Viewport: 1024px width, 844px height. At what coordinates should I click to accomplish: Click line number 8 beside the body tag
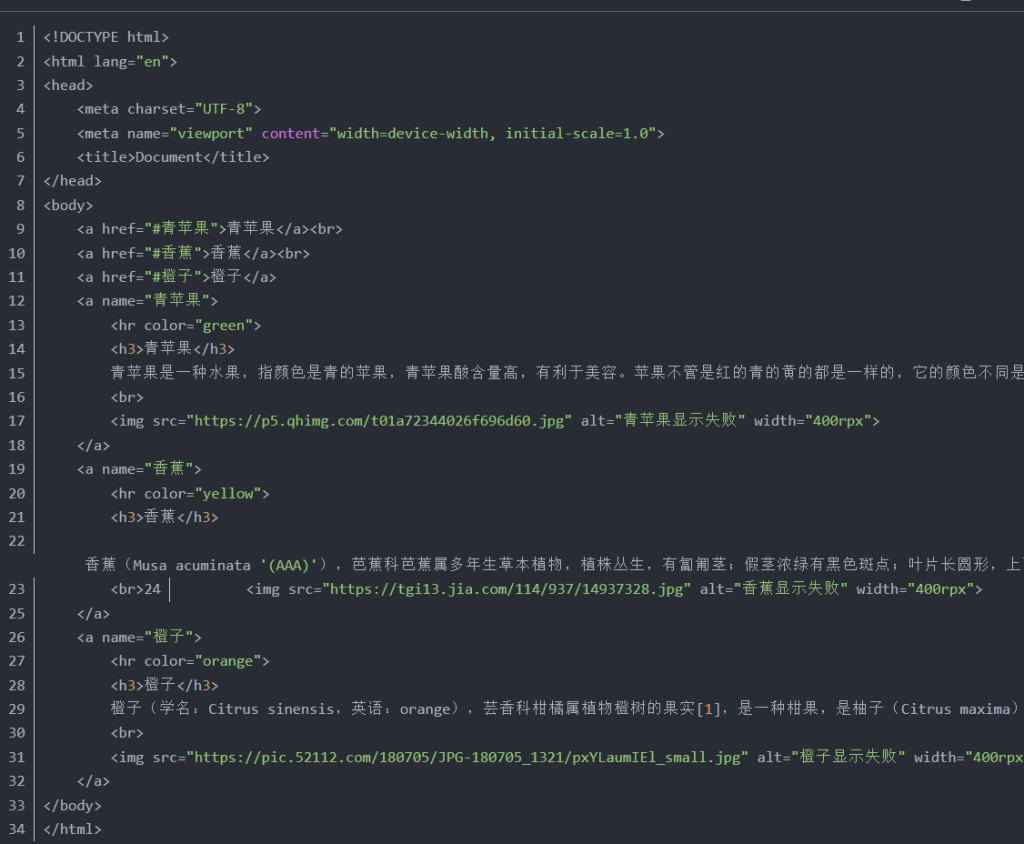tap(20, 205)
